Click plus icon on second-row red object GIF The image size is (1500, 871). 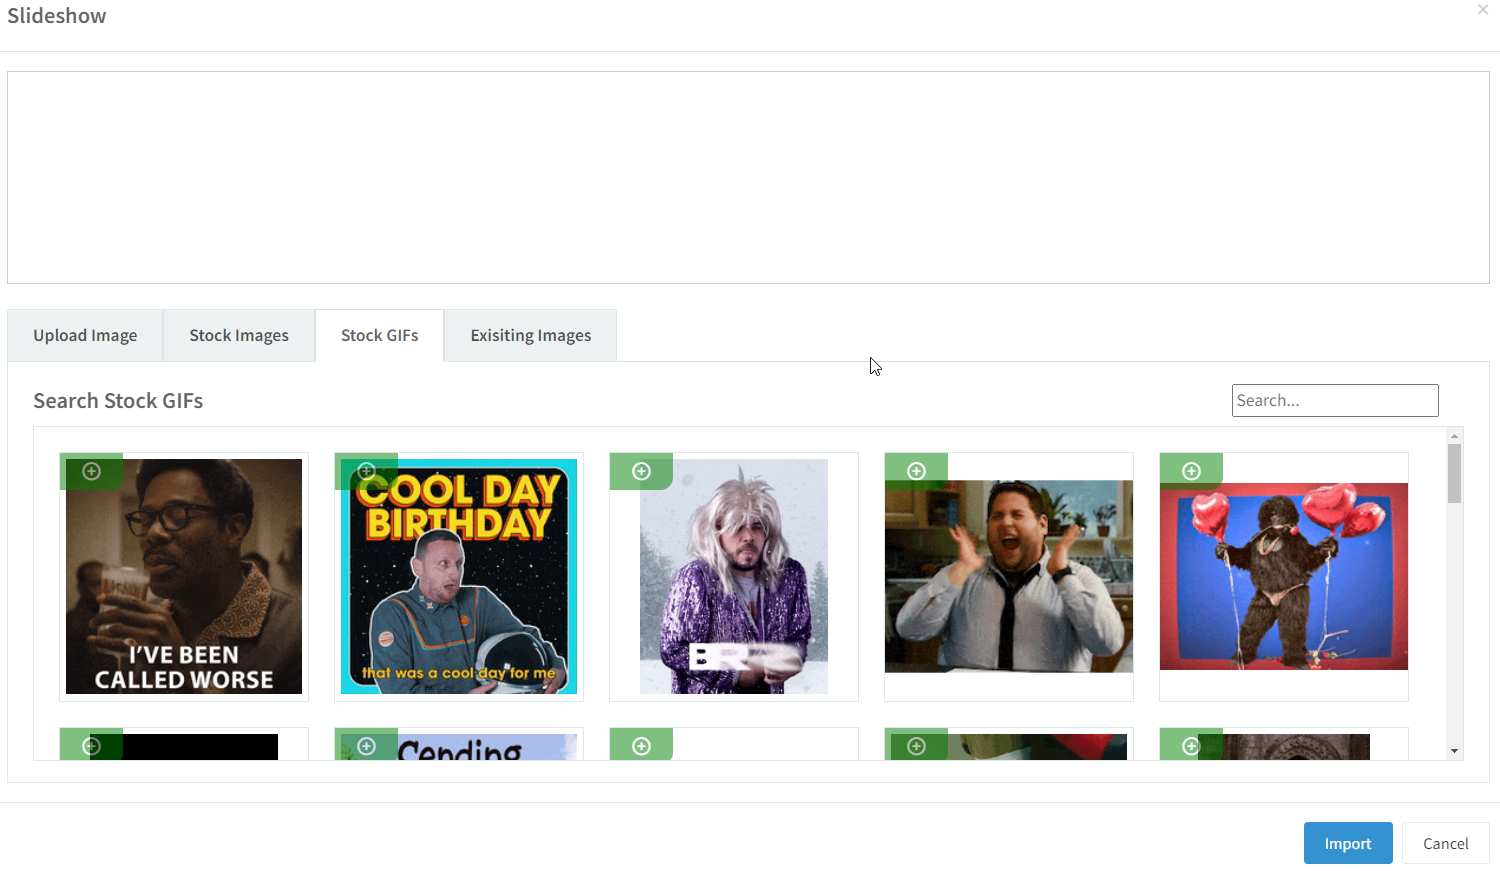(916, 746)
